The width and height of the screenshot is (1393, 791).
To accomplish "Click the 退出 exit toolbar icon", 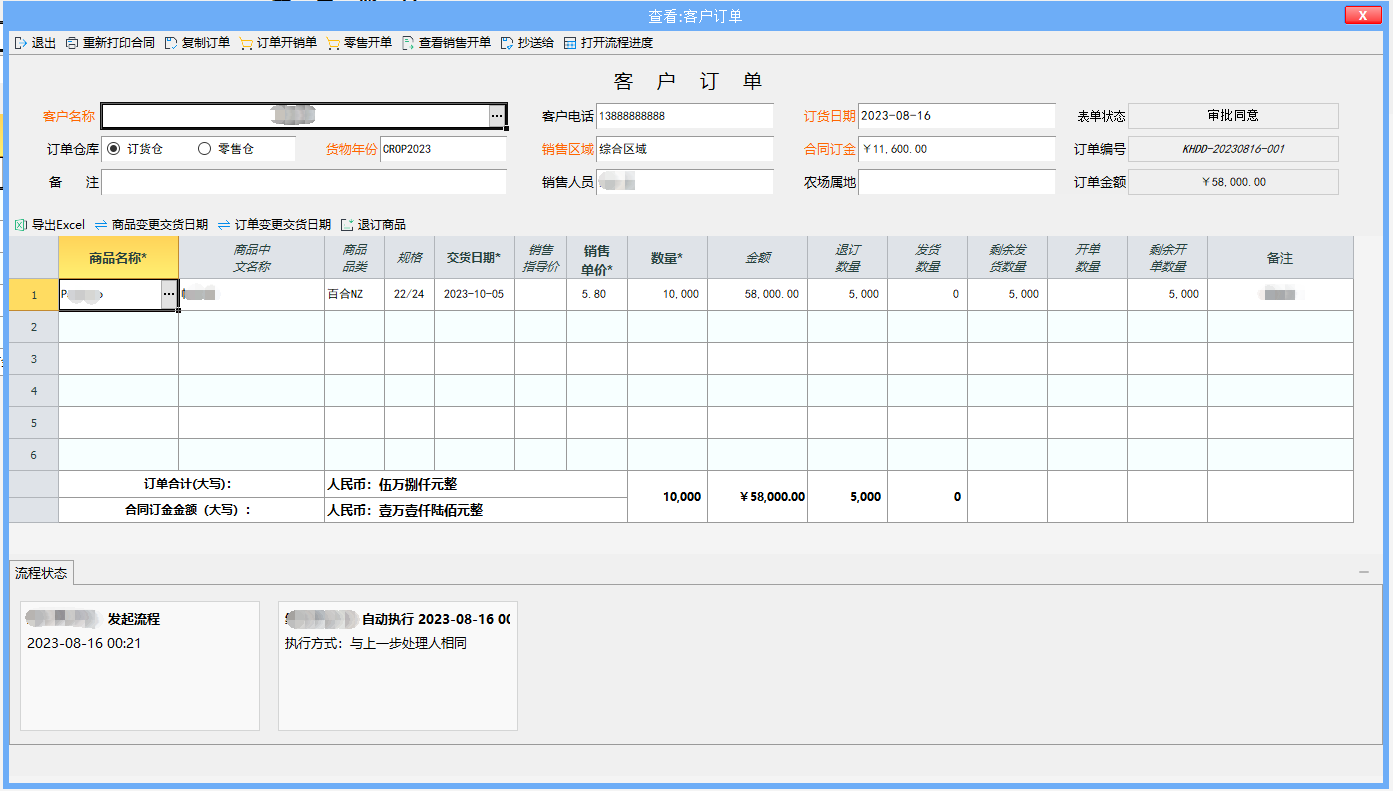I will [21, 43].
